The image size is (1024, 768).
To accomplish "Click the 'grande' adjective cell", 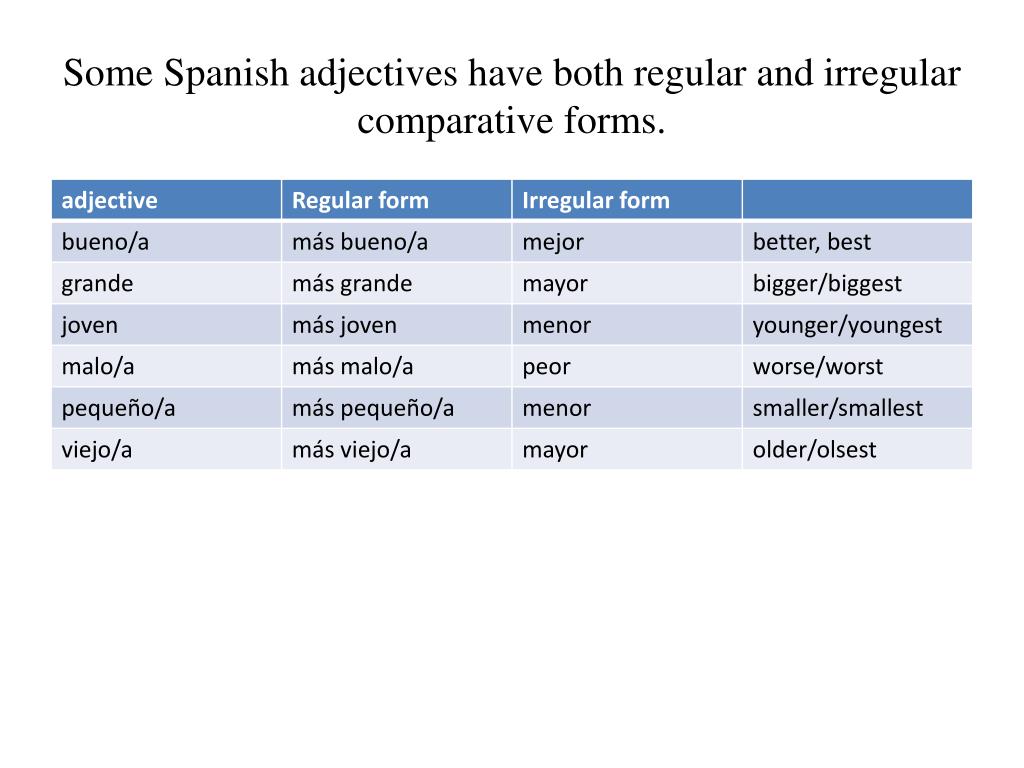I will (167, 283).
